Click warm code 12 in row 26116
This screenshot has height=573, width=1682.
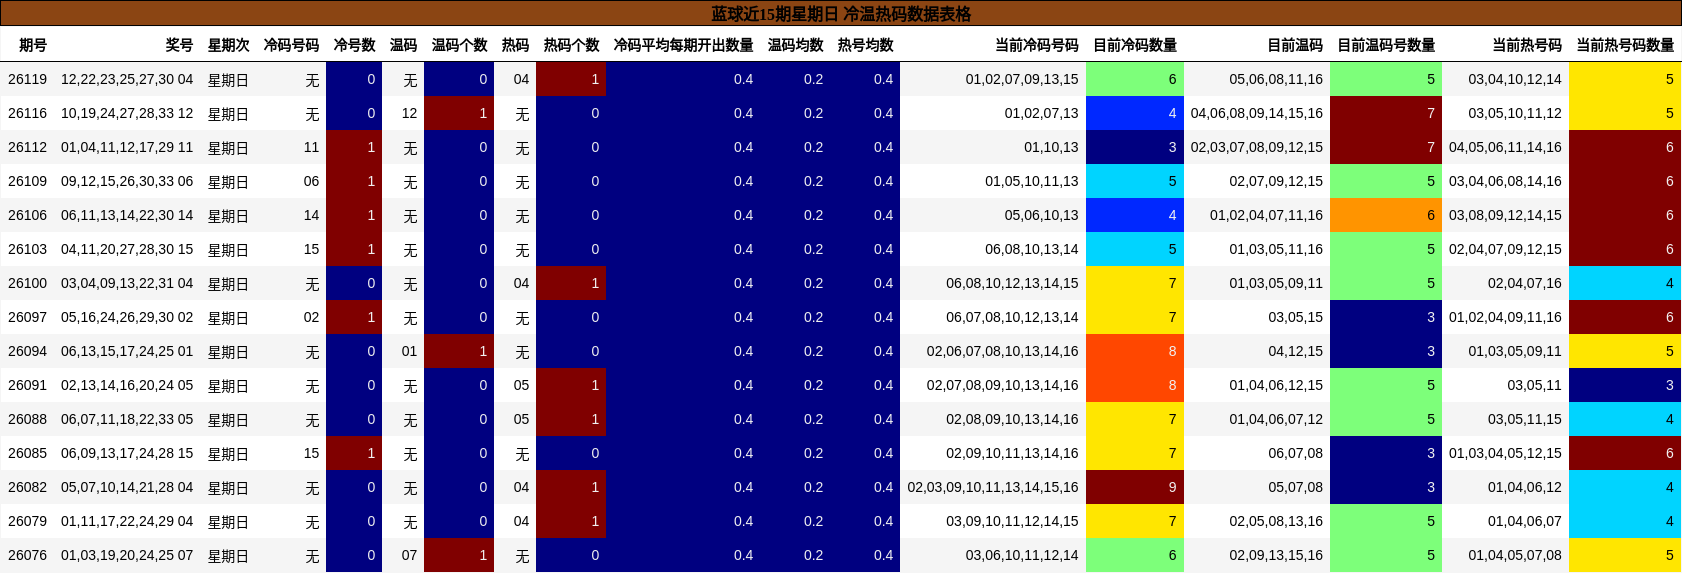tap(409, 113)
